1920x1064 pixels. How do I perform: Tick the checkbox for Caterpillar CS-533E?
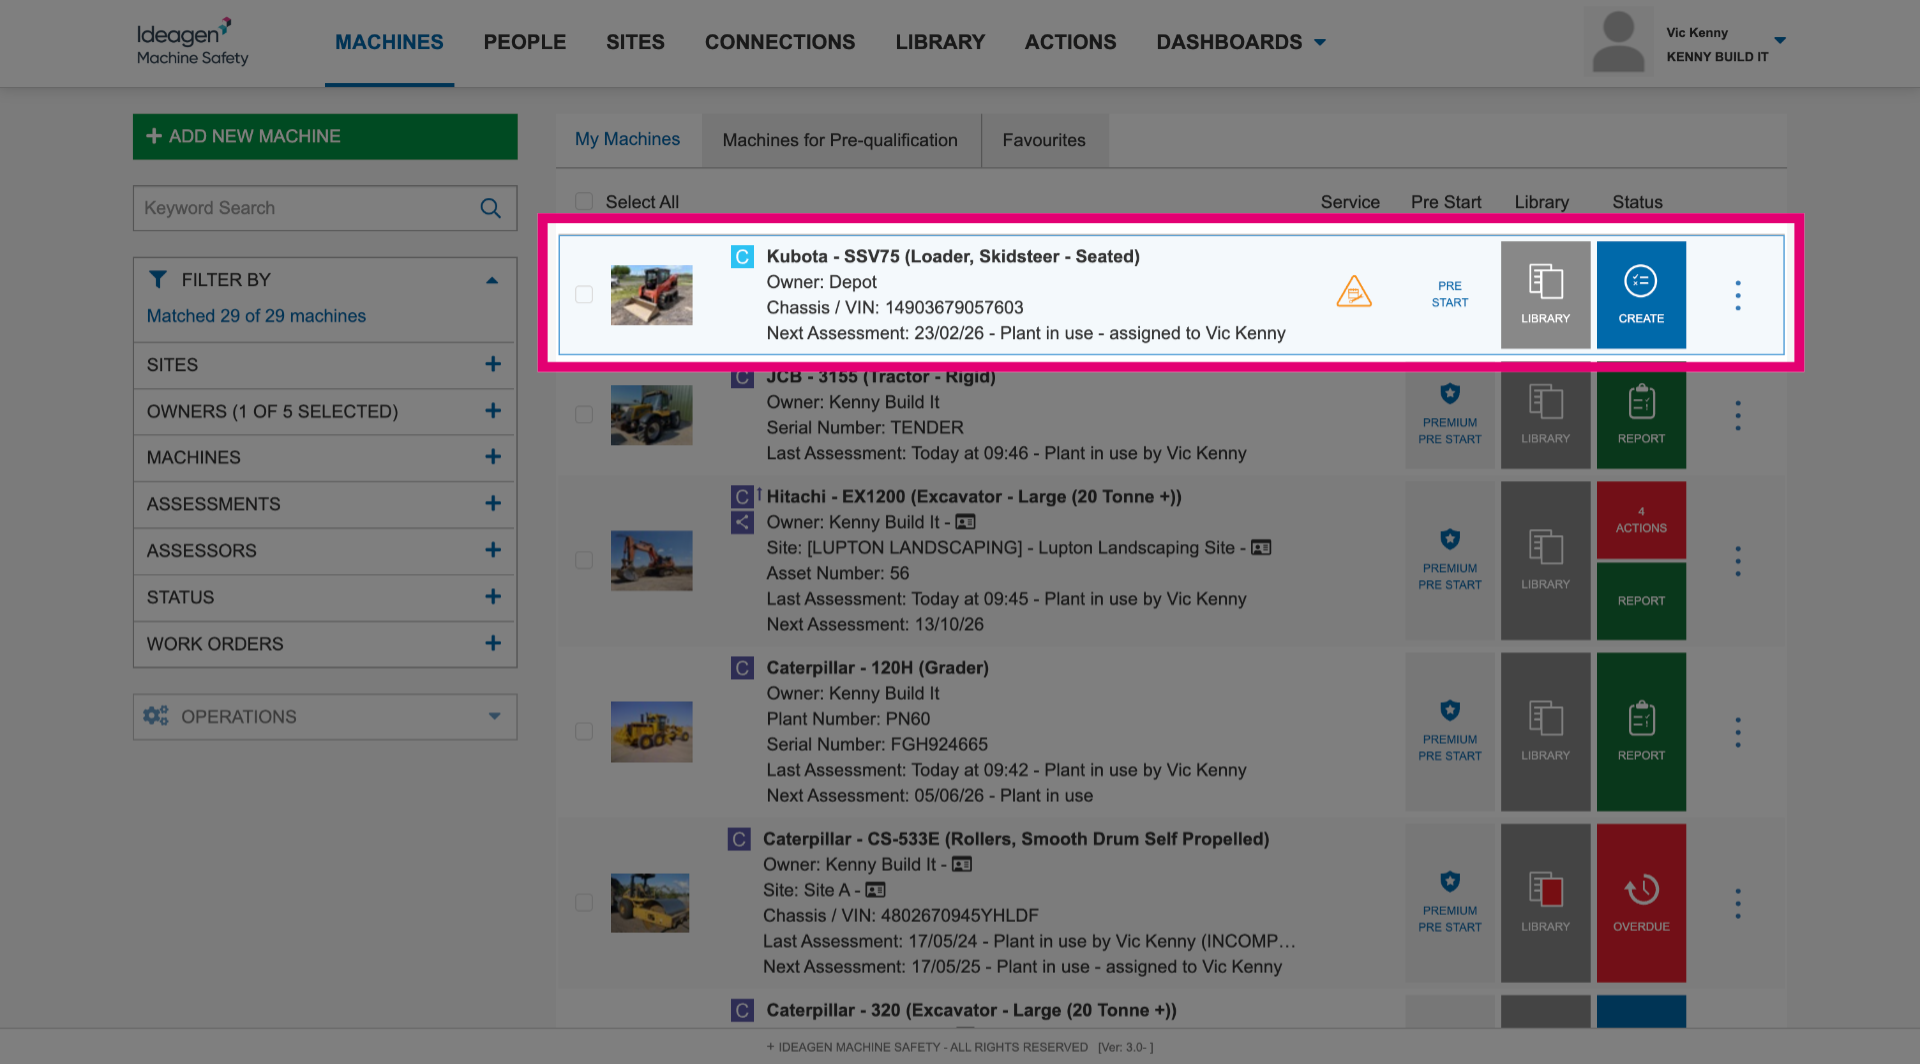tap(584, 903)
